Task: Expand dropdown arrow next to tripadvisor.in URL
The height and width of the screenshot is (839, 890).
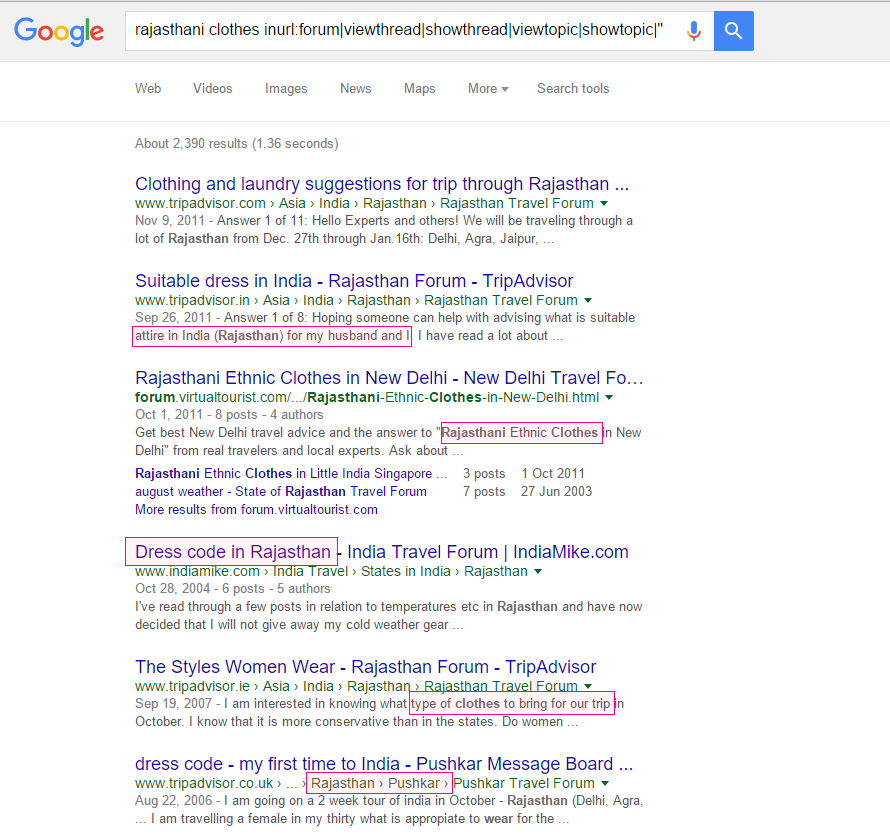Action: tap(589, 300)
